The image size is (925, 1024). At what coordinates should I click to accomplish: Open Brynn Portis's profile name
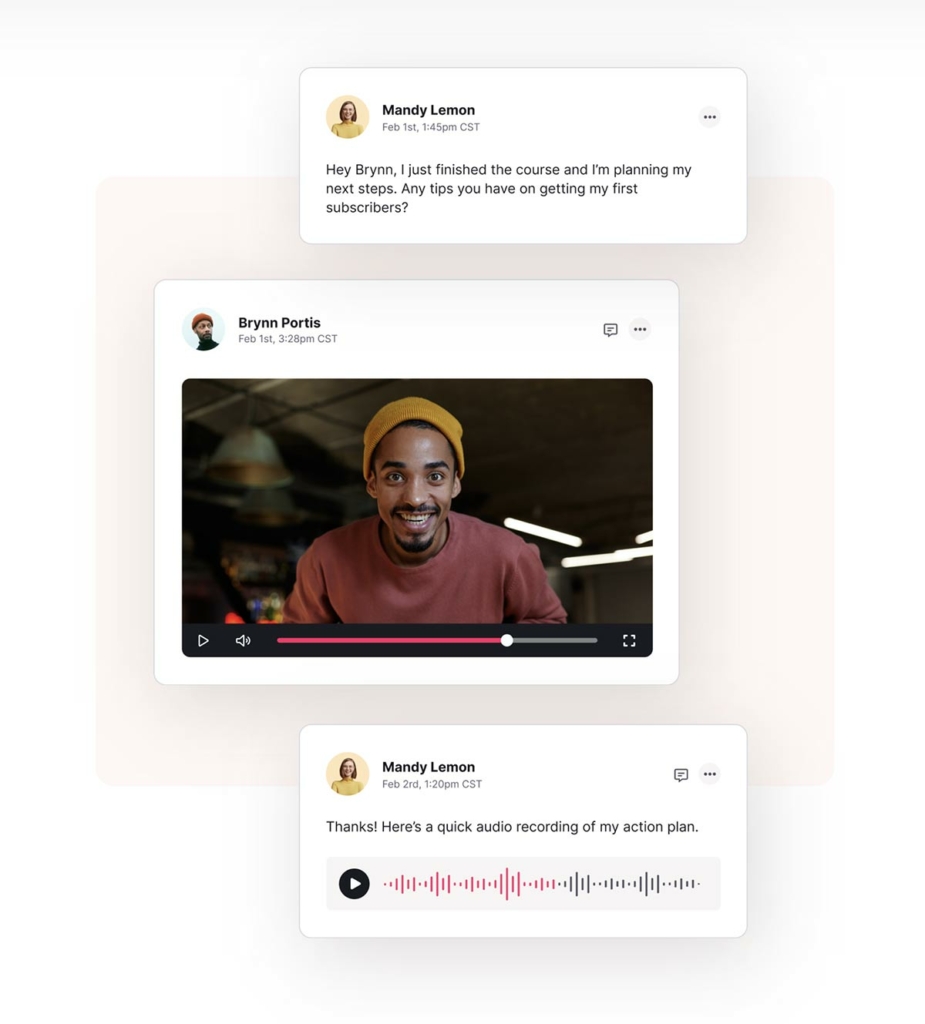tap(280, 323)
